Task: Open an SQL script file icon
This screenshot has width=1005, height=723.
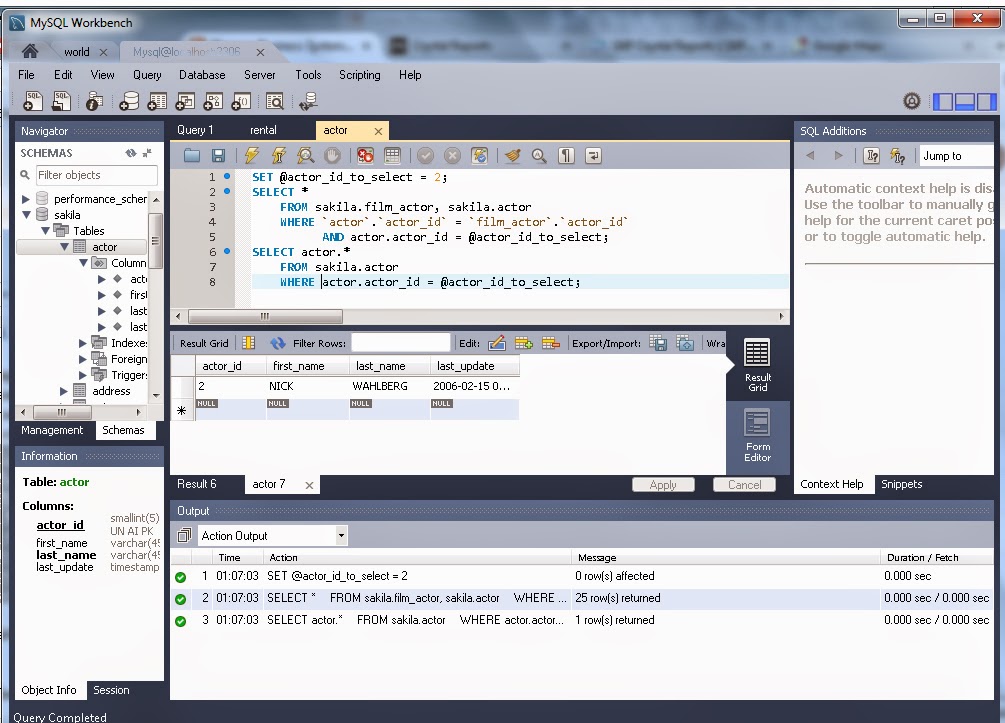Action: (x=62, y=101)
